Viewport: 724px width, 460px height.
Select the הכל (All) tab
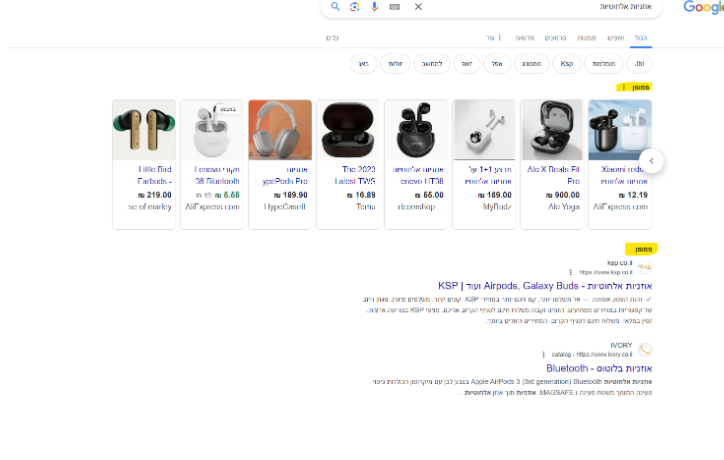(x=641, y=38)
